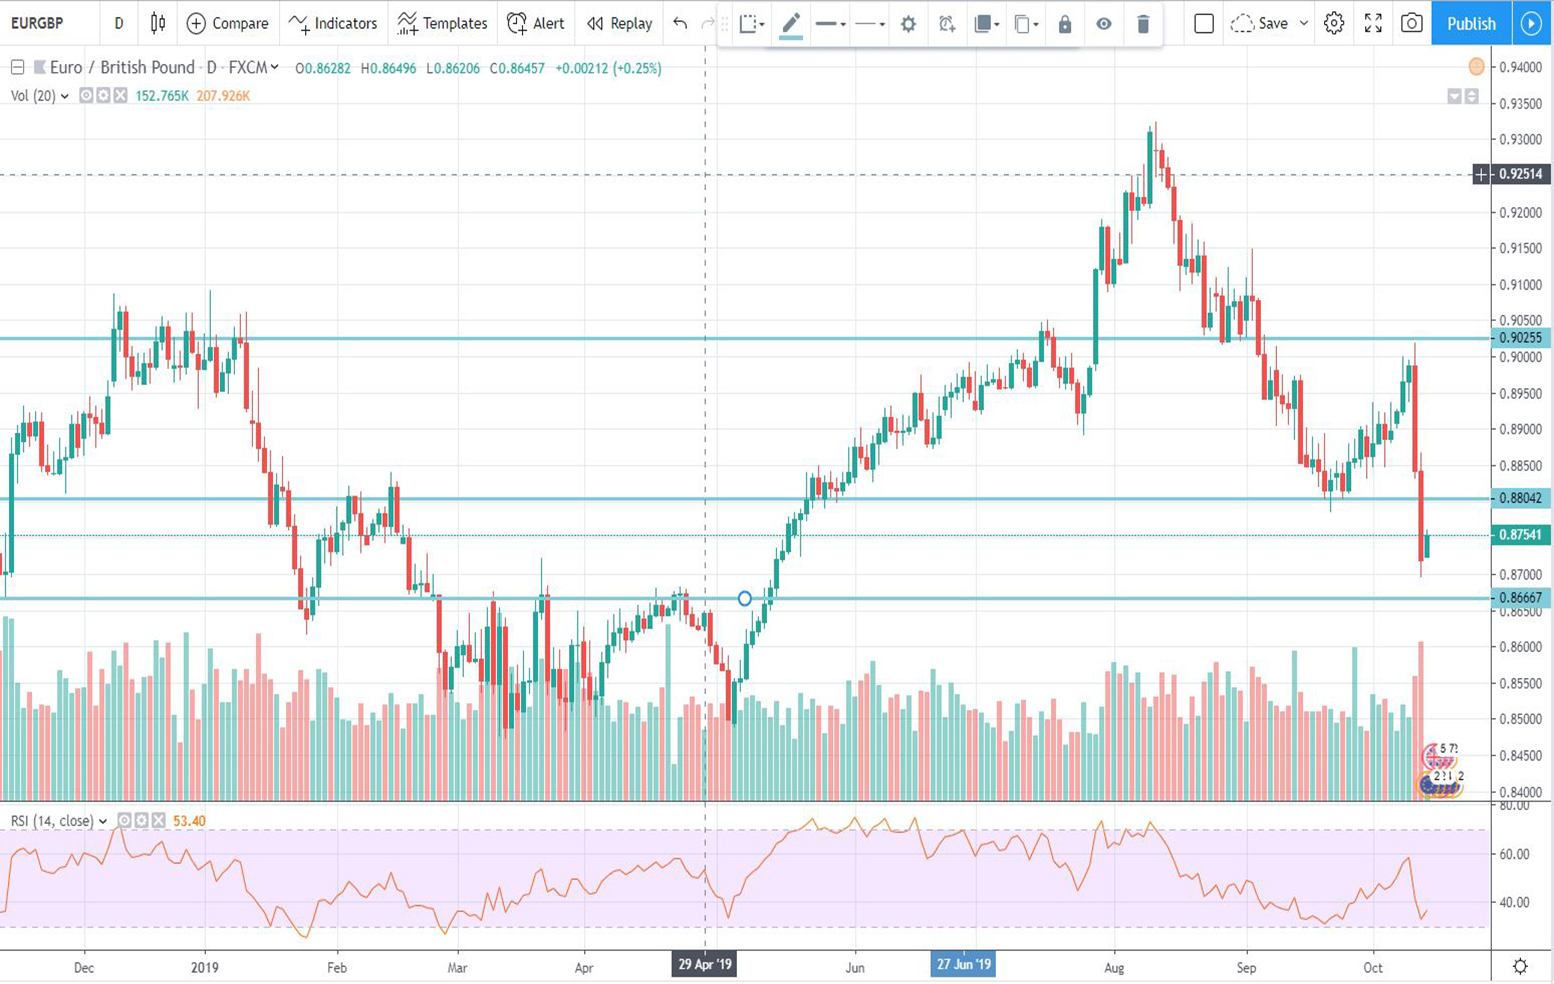Delete the drawing using the trash icon
The width and height of the screenshot is (1554, 984).
[x=1143, y=24]
